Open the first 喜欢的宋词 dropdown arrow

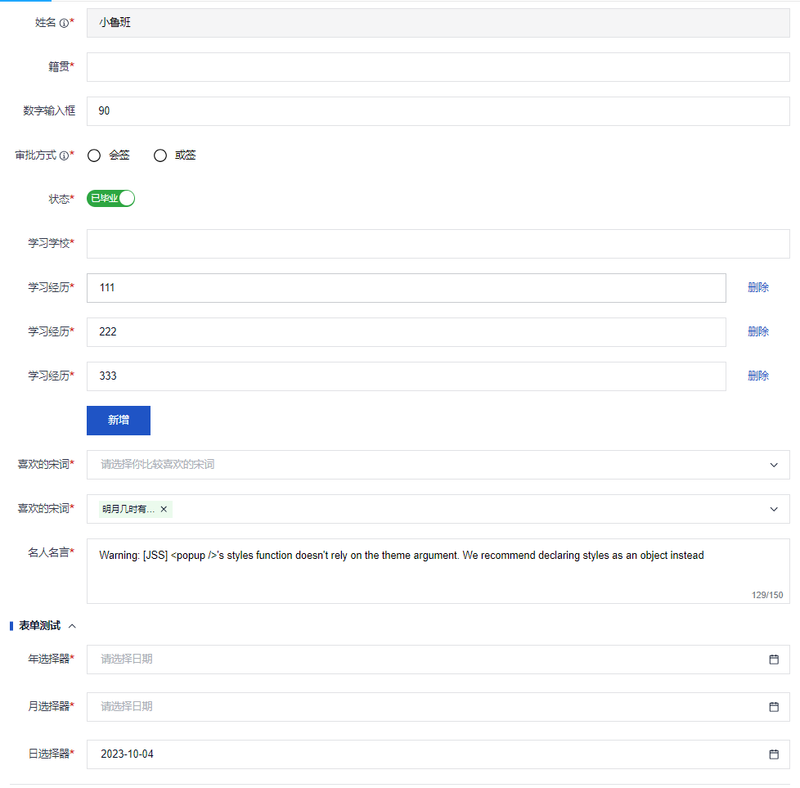tap(773, 465)
